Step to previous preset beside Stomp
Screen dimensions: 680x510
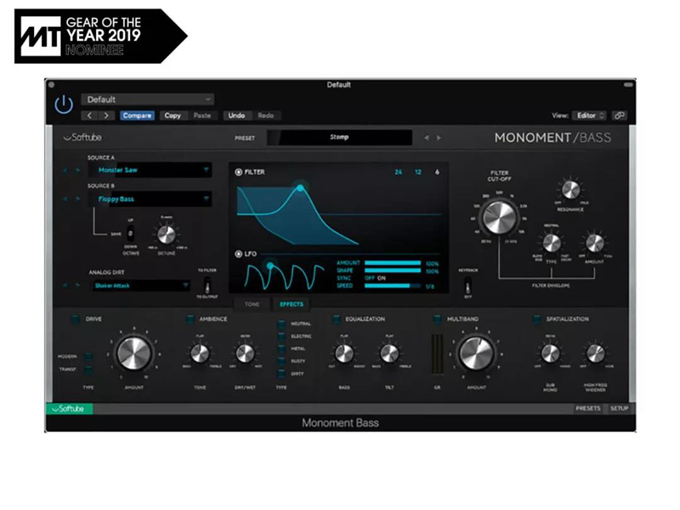[427, 138]
